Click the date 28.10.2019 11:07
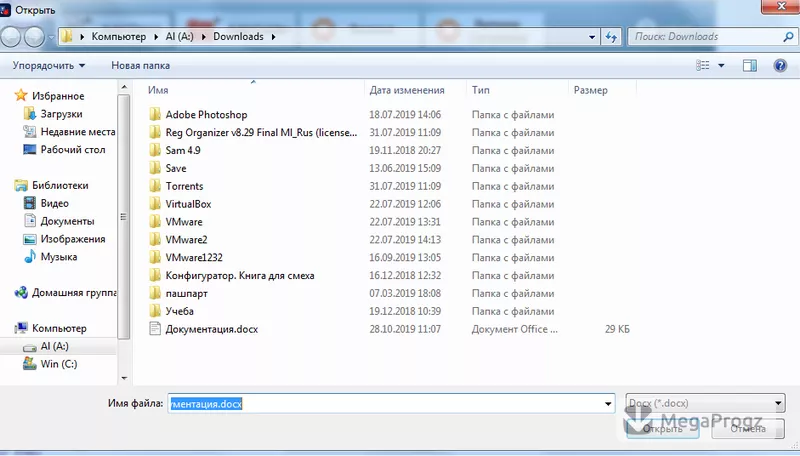 tap(405, 329)
